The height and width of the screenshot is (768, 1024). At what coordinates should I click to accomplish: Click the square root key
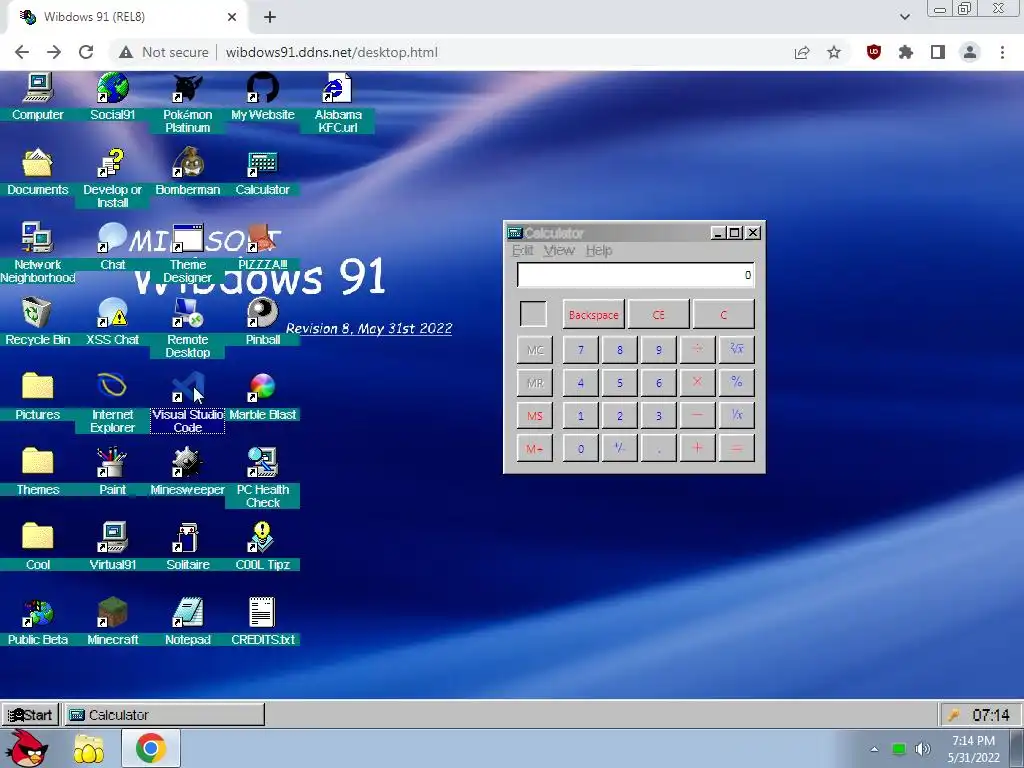coord(737,349)
